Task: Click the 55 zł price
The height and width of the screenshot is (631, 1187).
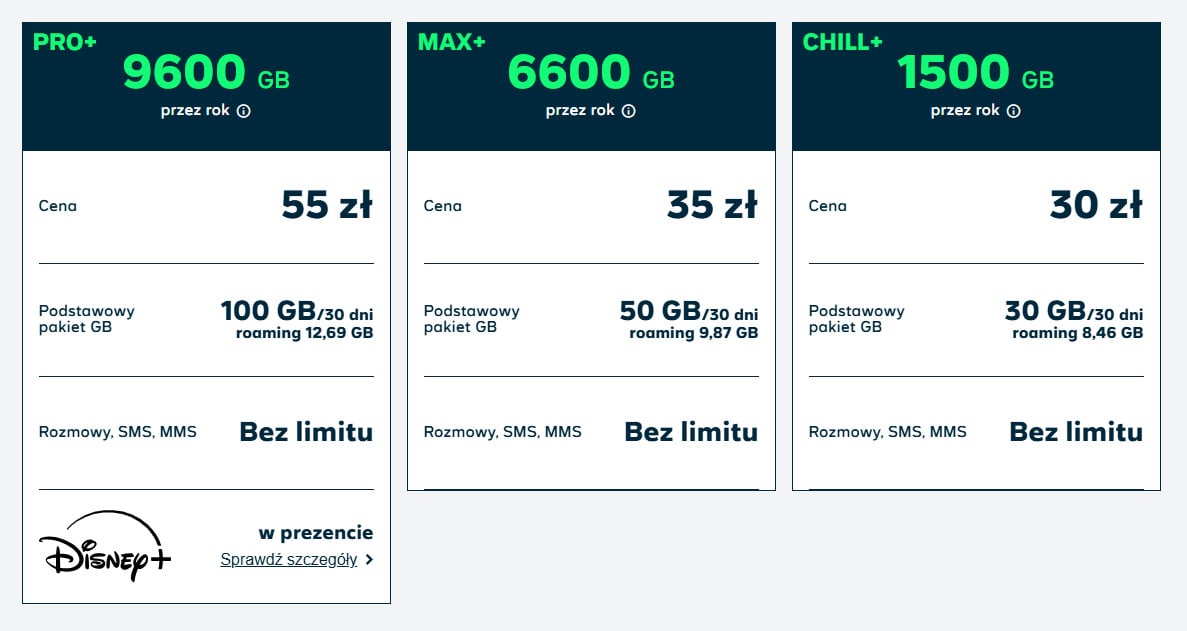Action: (327, 205)
